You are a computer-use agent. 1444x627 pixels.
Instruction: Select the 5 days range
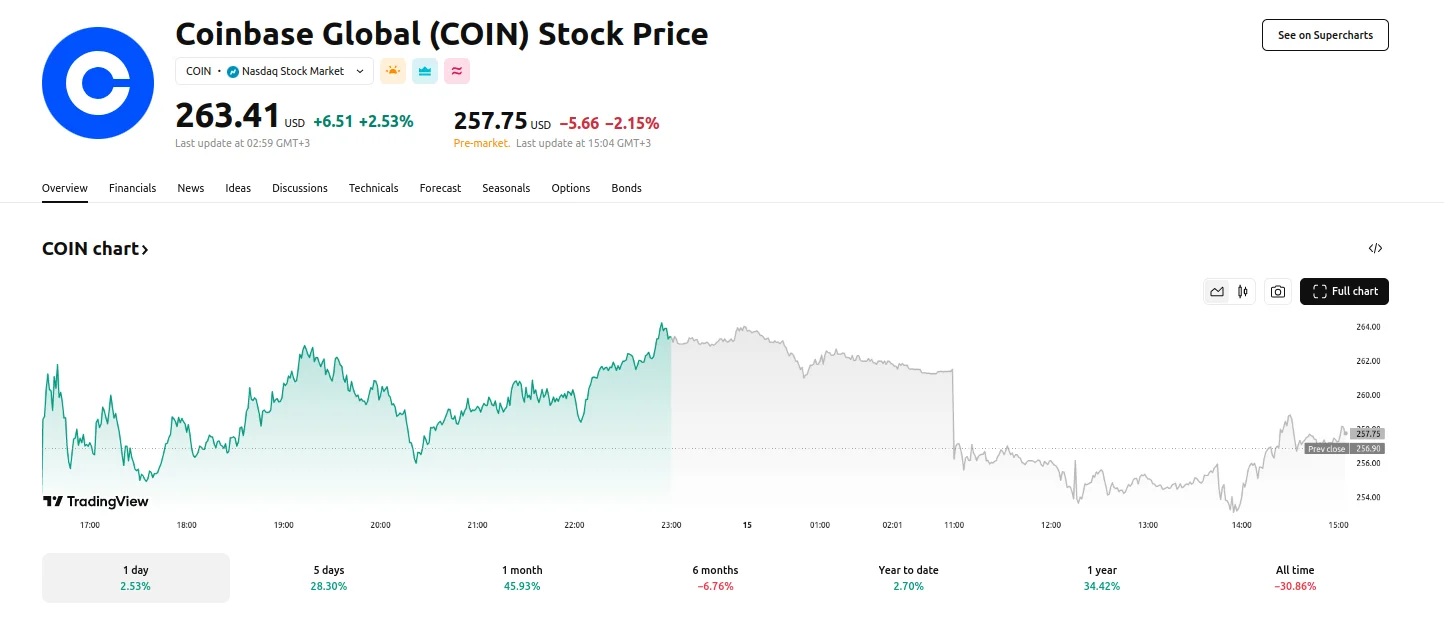(328, 578)
